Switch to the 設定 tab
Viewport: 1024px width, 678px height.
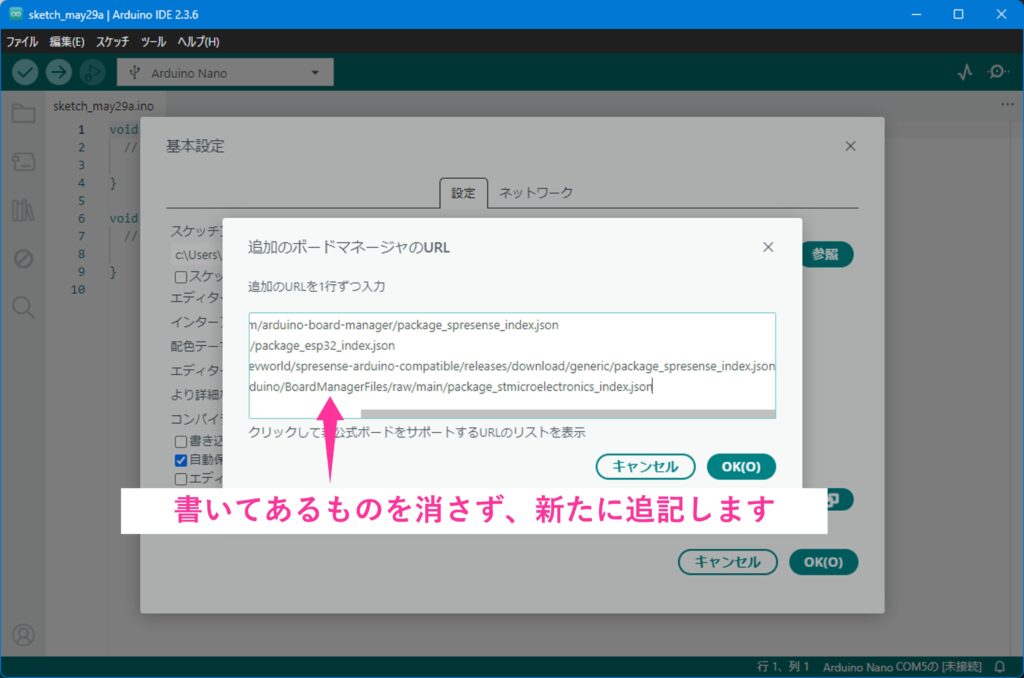463,193
